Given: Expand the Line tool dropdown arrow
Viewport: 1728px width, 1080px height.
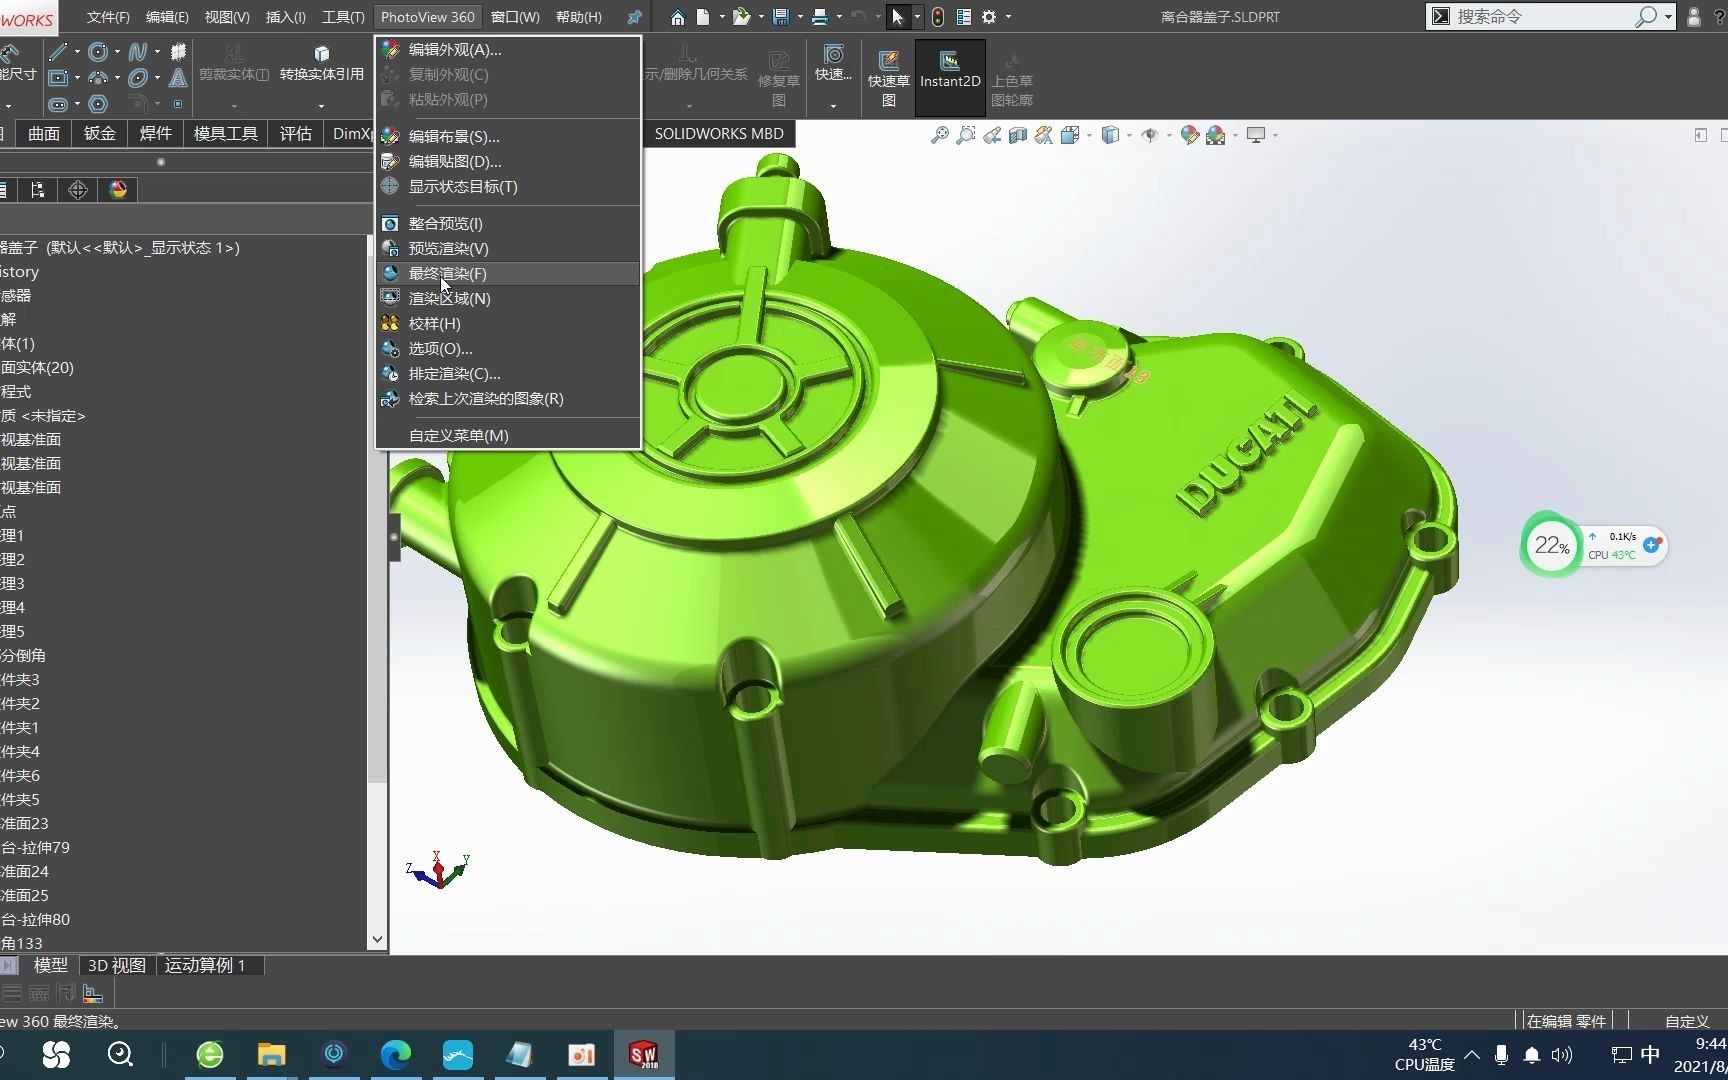Looking at the screenshot, I should coord(77,52).
